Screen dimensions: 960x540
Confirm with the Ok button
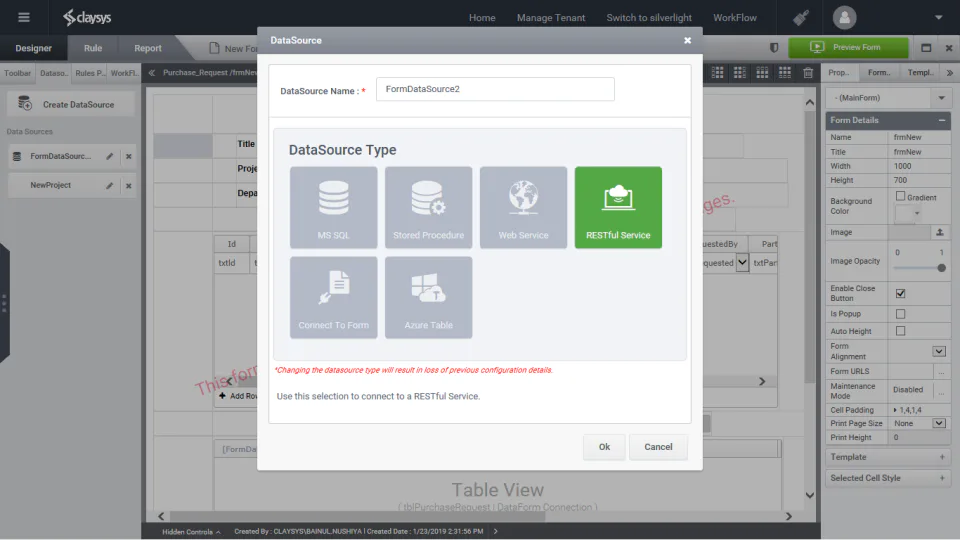tap(604, 447)
